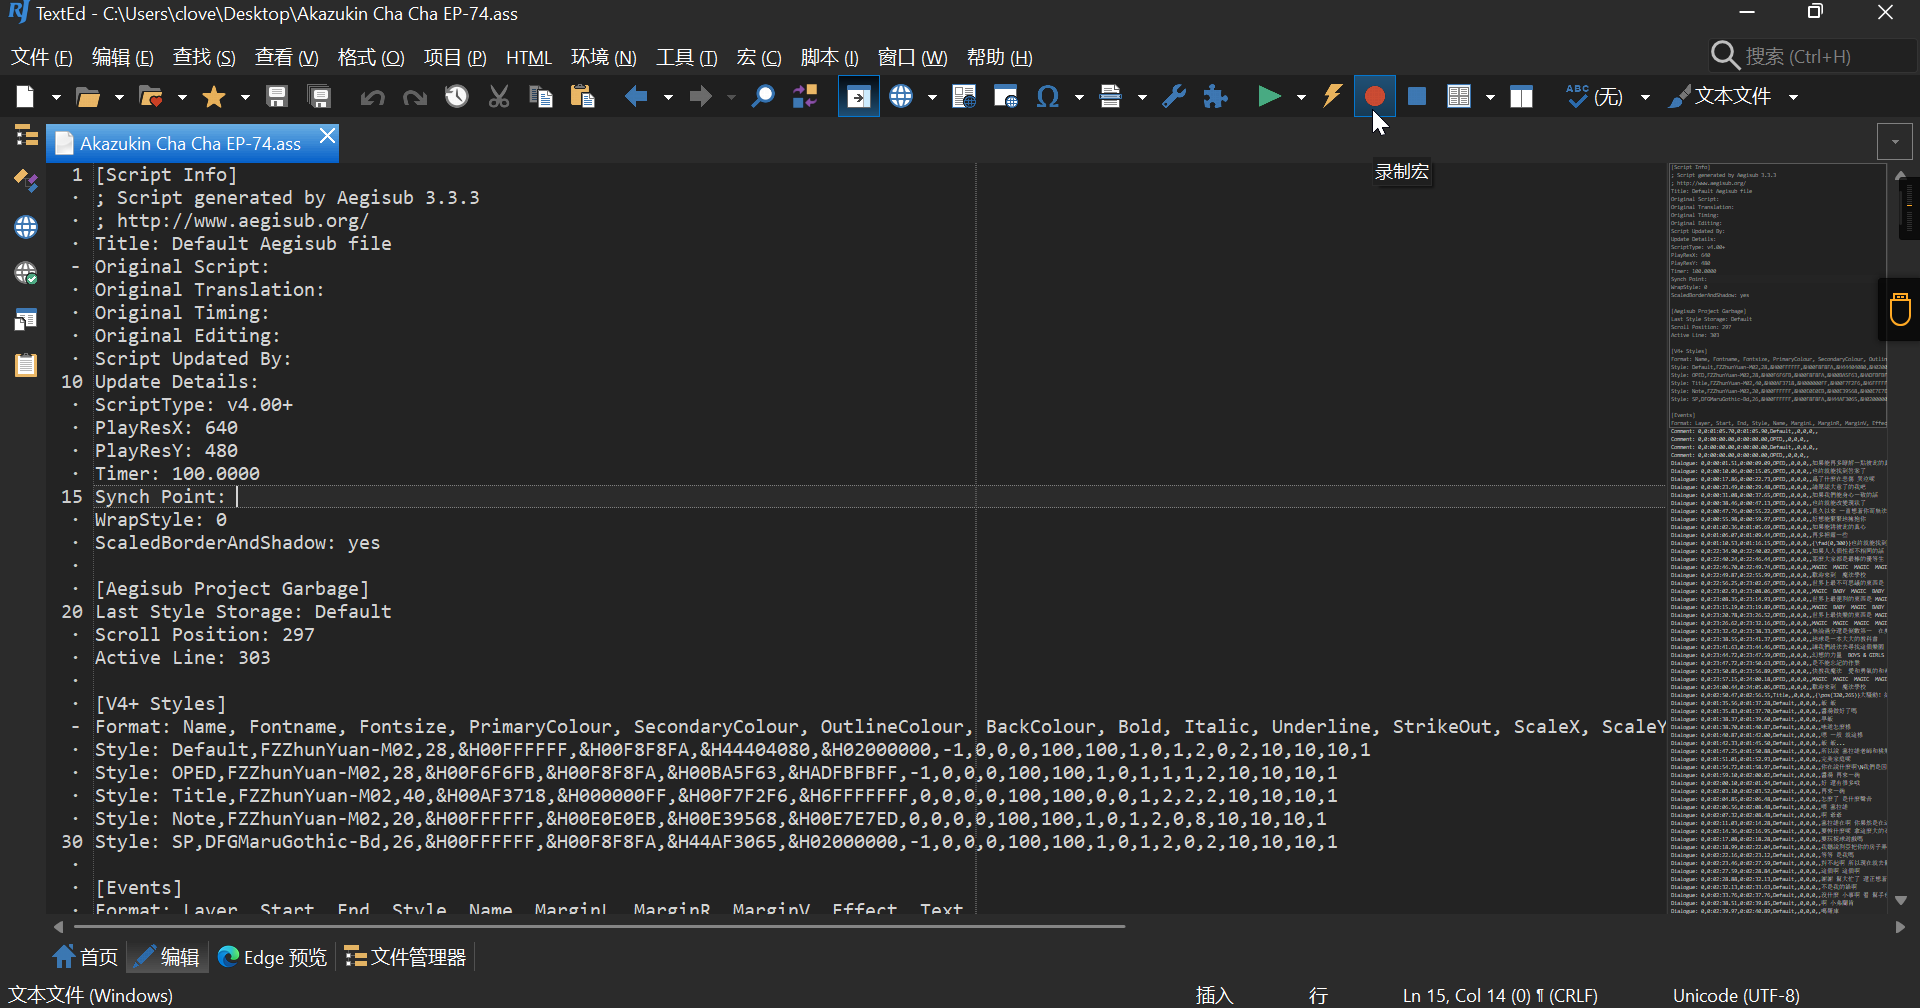This screenshot has height=1008, width=1920.
Task: Open the clipboard panel in left sidebar
Action: pyautogui.click(x=26, y=365)
